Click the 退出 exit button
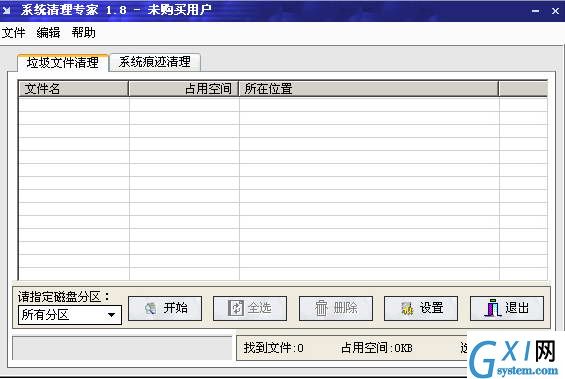Image resolution: width=565 pixels, height=379 pixels. [x=507, y=308]
